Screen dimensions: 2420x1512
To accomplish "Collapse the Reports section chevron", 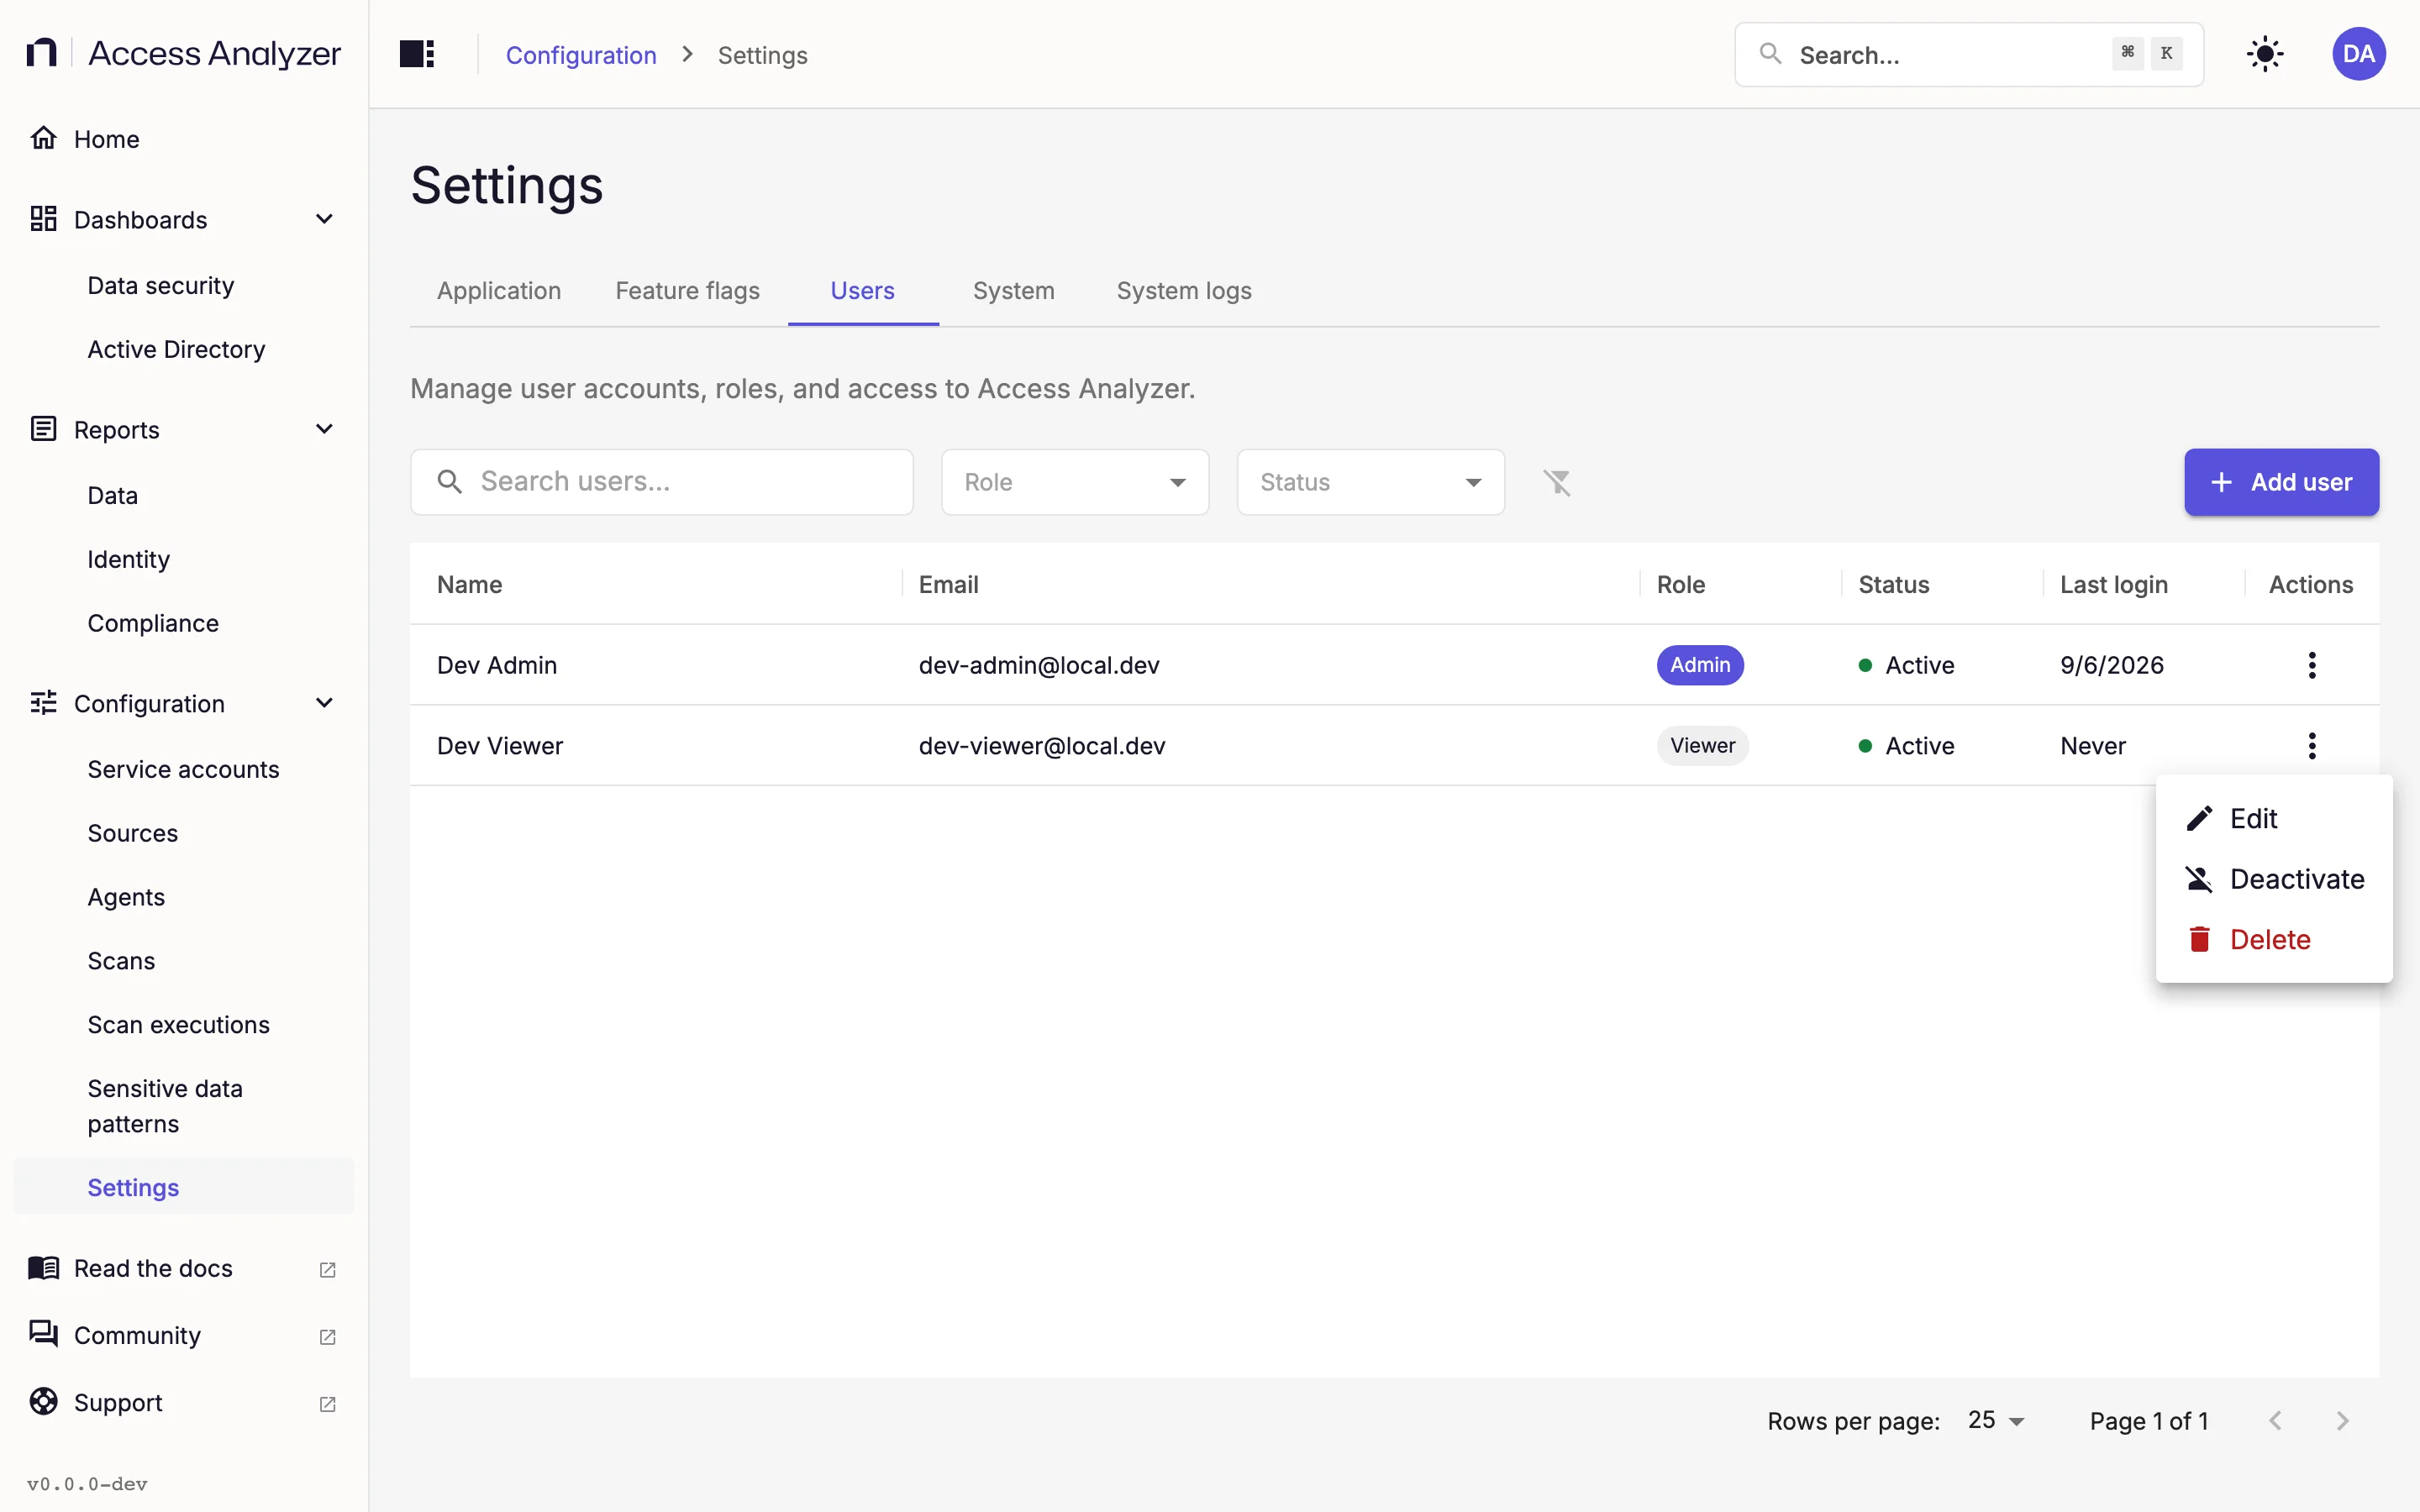I will tap(324, 429).
